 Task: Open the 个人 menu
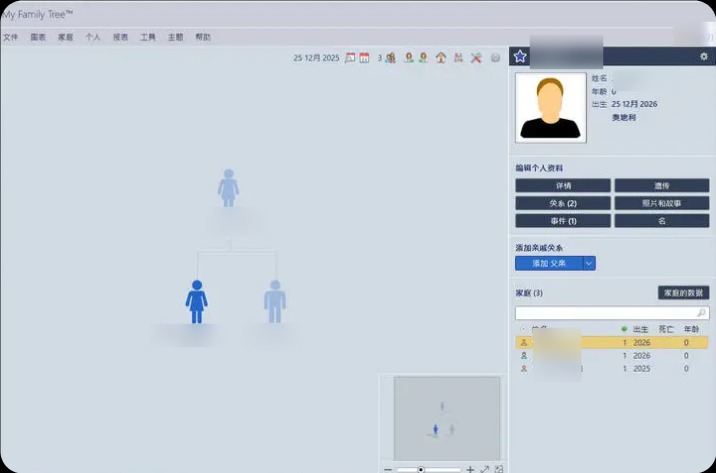pos(93,37)
